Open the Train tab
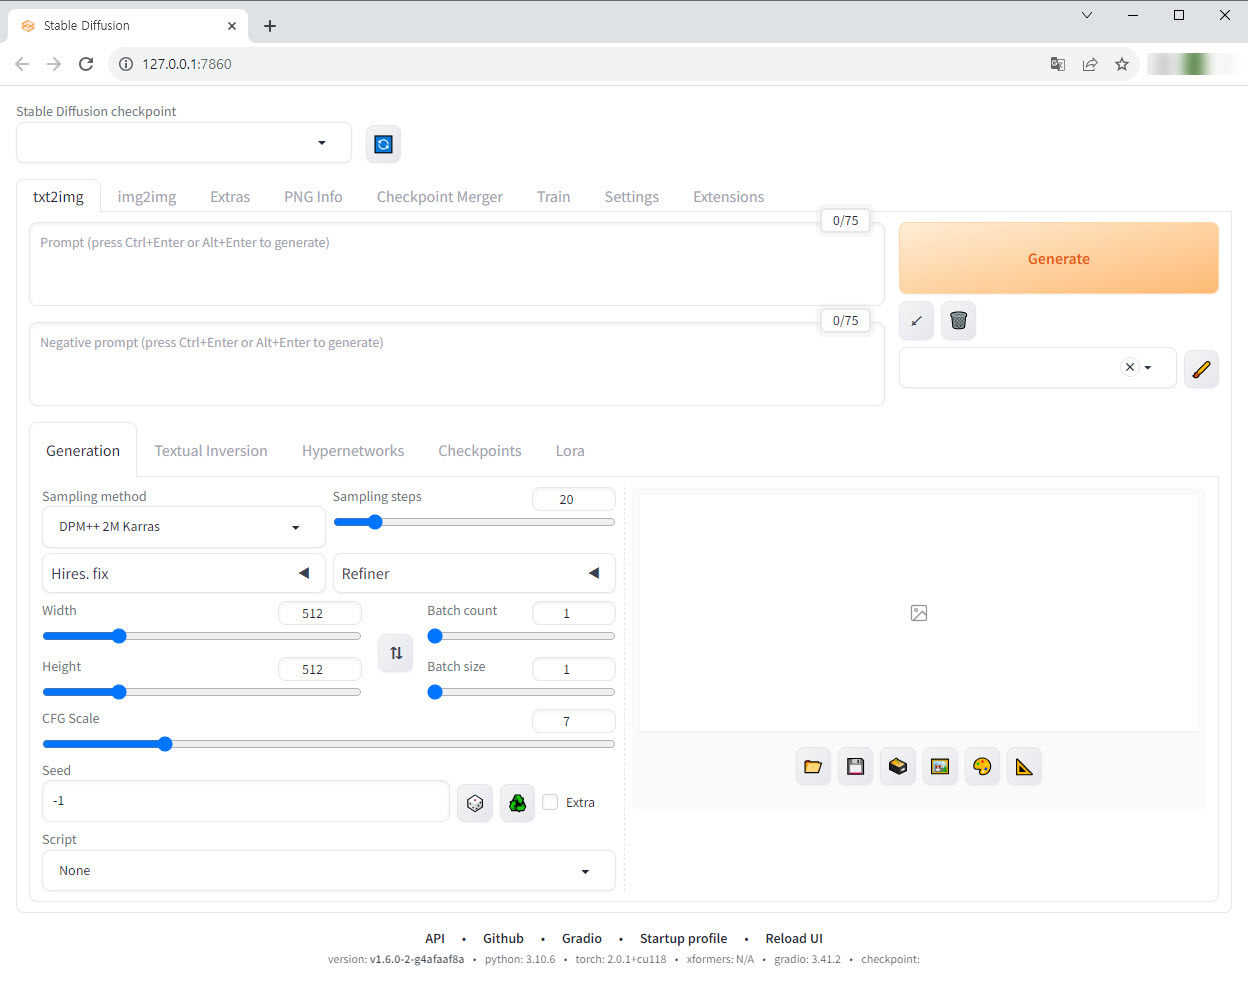The image size is (1248, 986). (553, 197)
